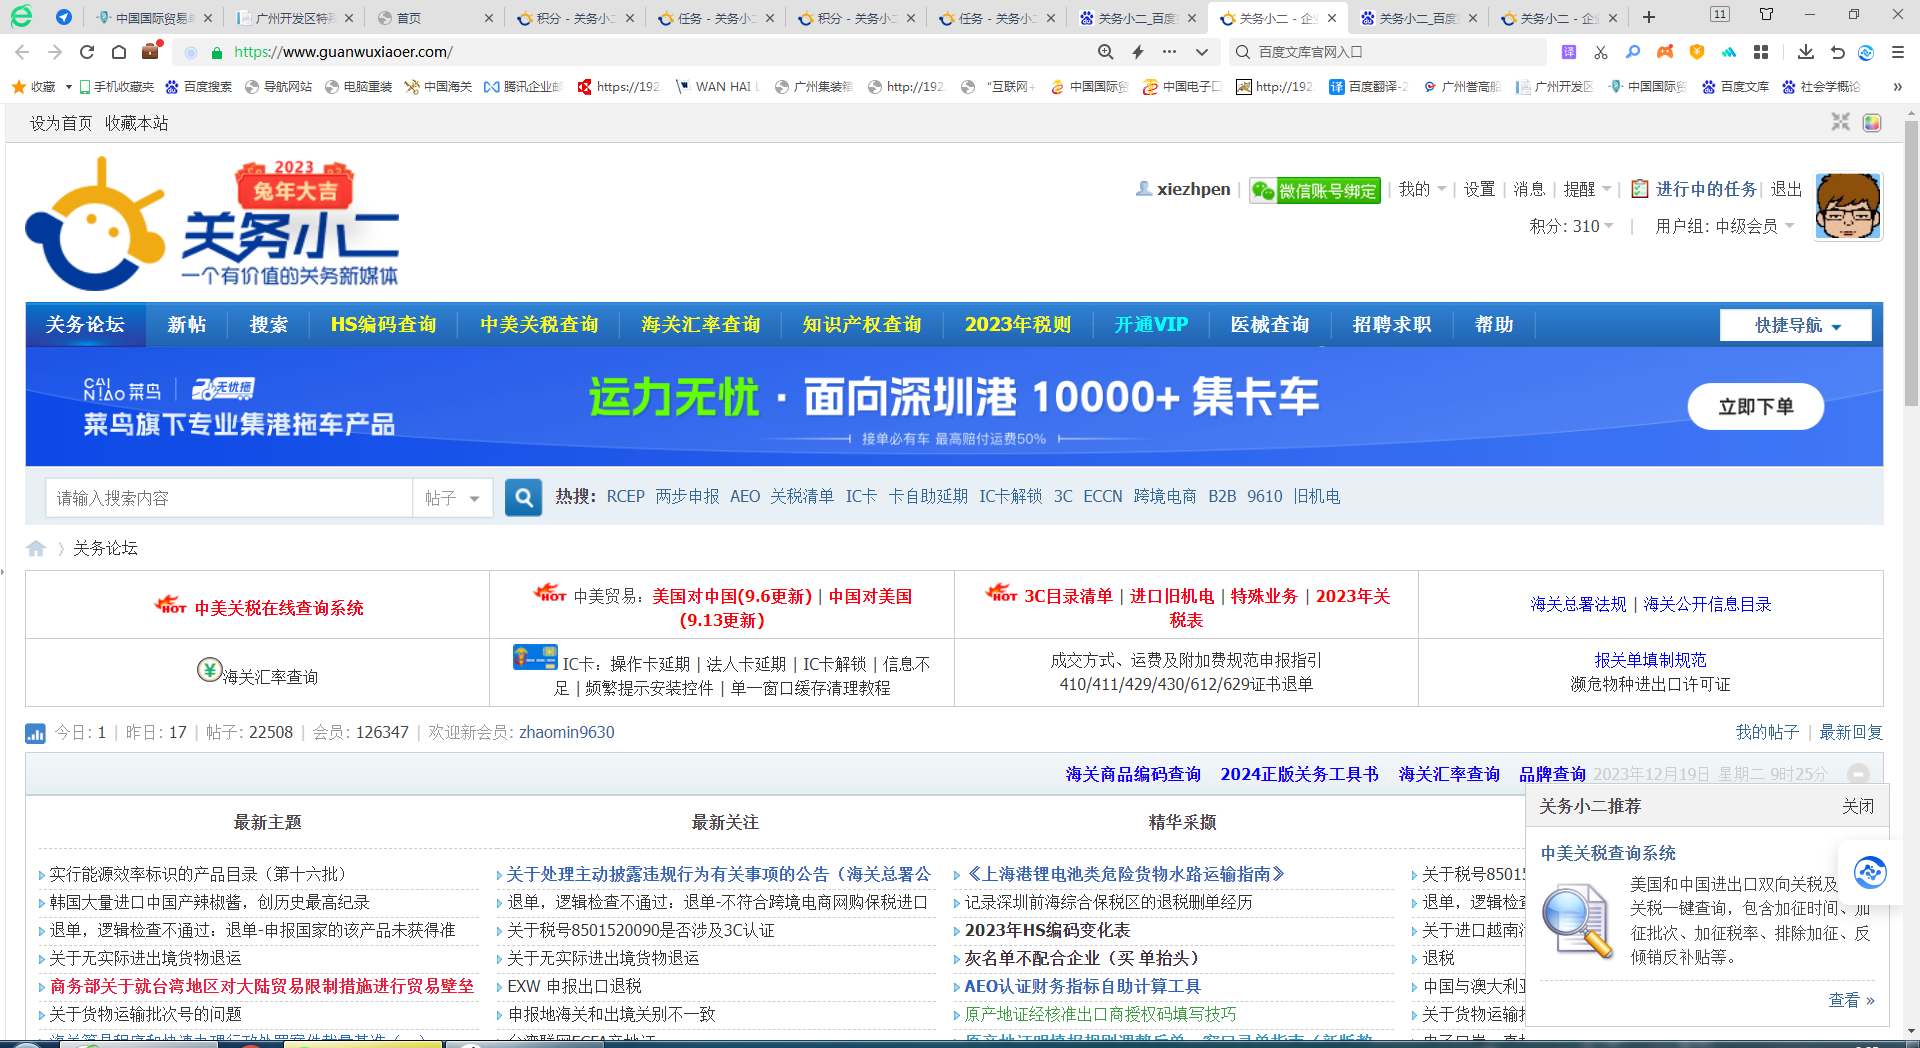Expand the 提醒 dropdown

tap(1588, 189)
